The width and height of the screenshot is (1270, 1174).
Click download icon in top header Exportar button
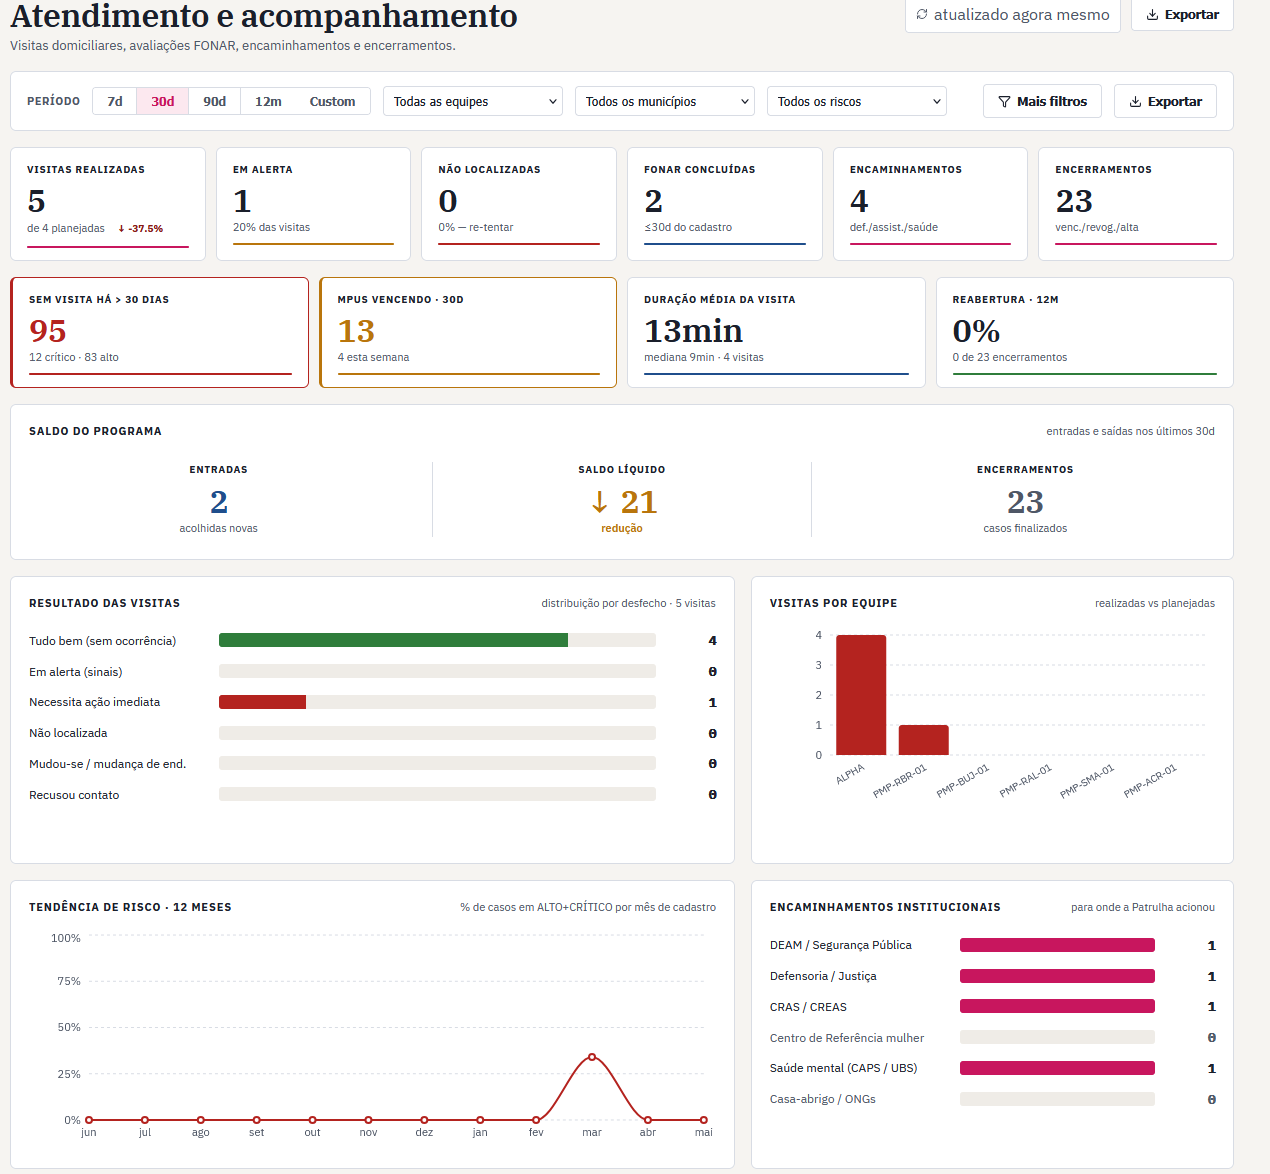1152,15
